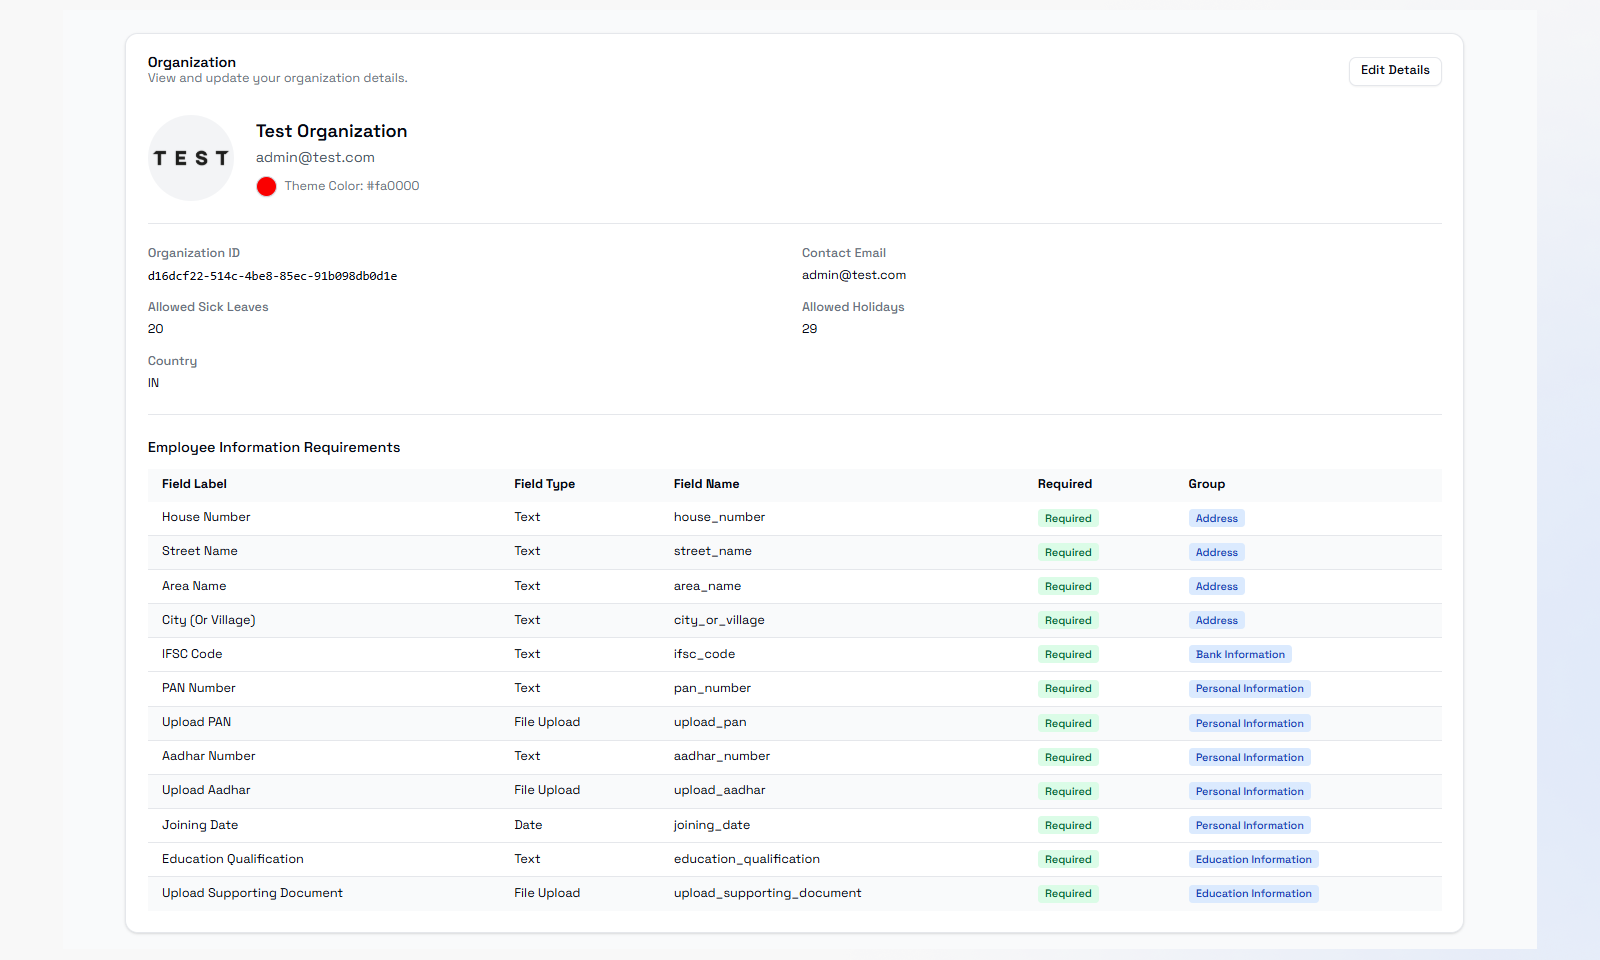This screenshot has height=960, width=1600.
Task: Click the TEST organization logo avatar
Action: pyautogui.click(x=191, y=158)
